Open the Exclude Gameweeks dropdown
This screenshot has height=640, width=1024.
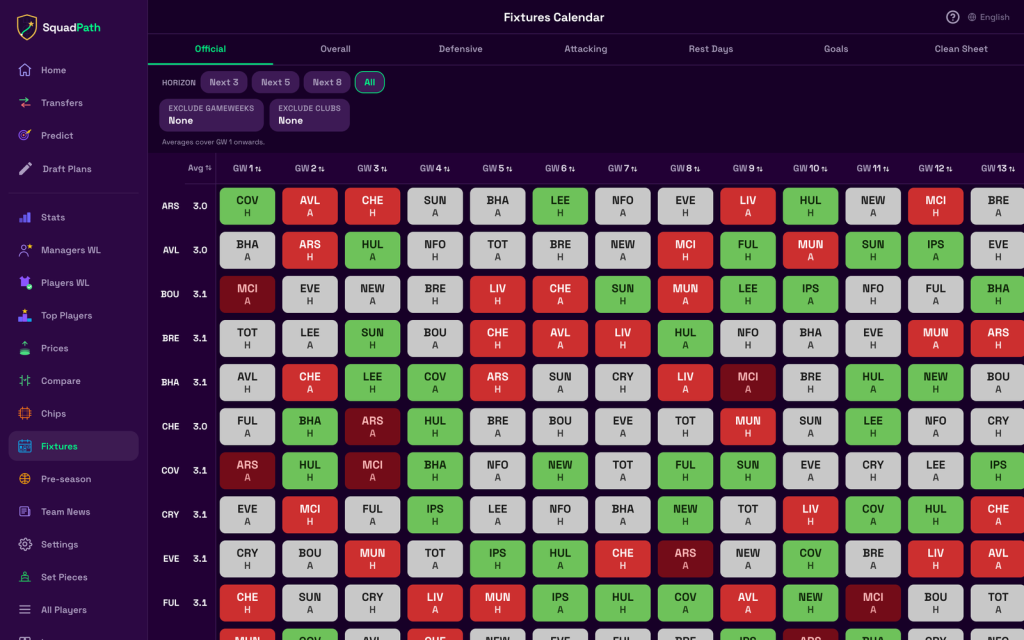(x=212, y=115)
